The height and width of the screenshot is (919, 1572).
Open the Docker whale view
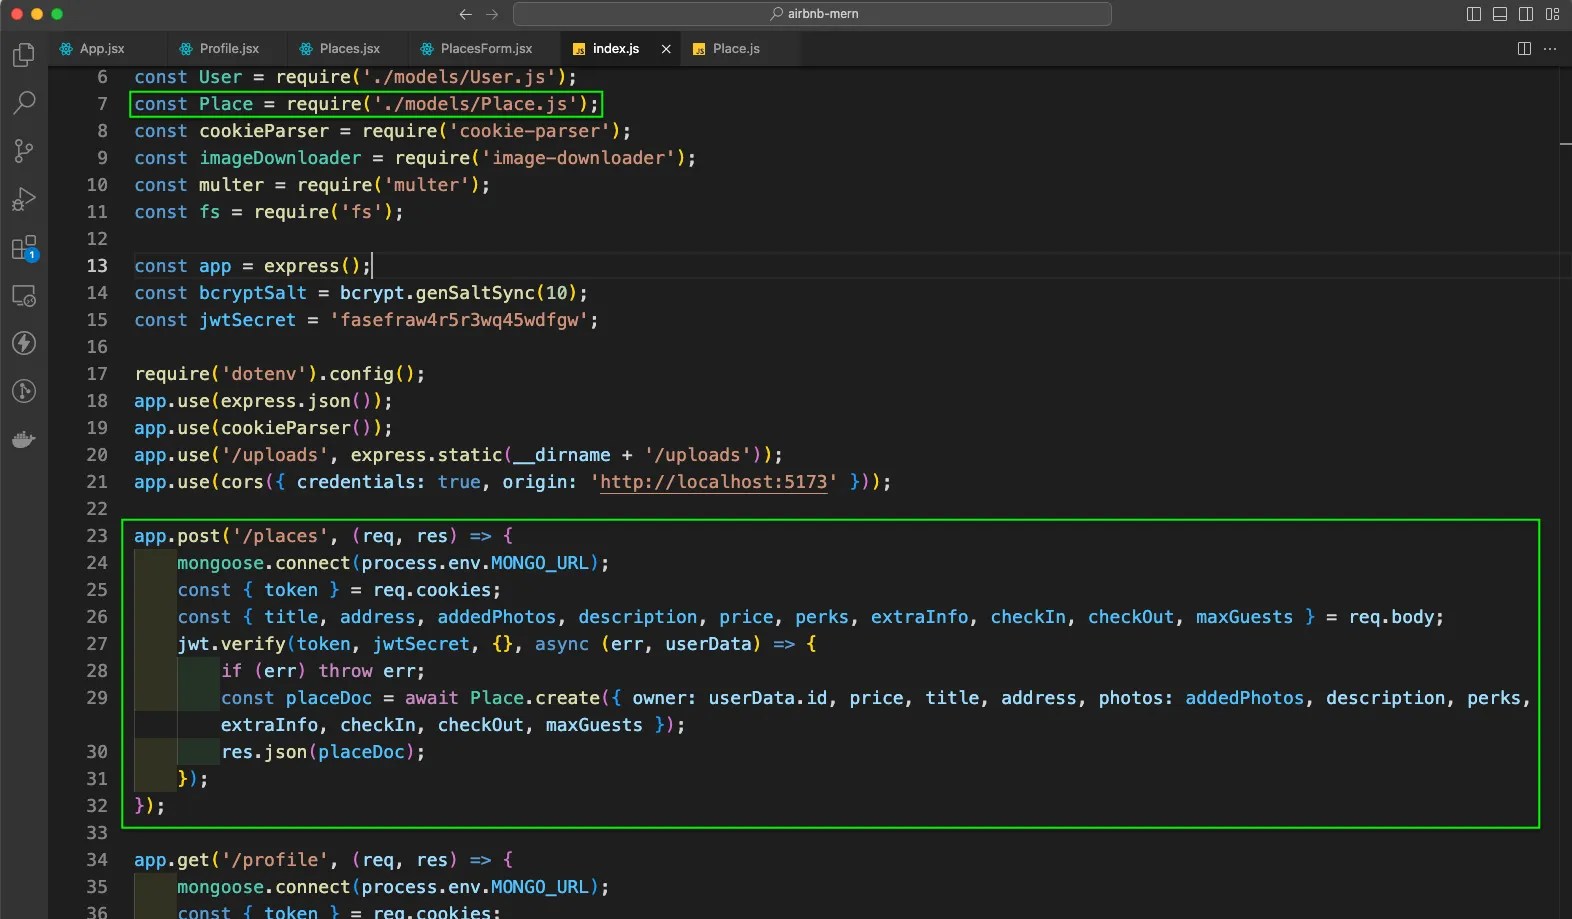click(24, 439)
